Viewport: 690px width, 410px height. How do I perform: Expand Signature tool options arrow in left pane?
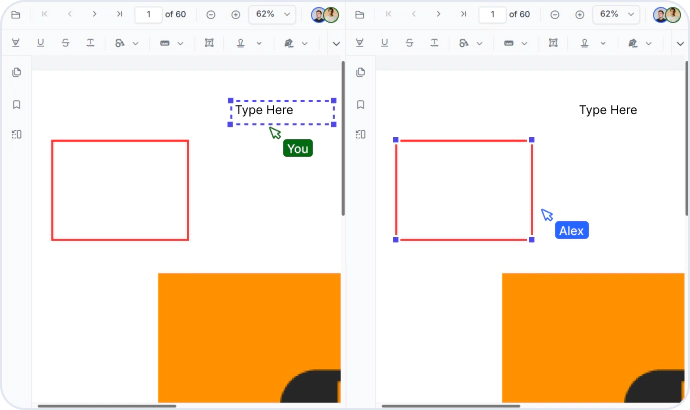point(305,43)
